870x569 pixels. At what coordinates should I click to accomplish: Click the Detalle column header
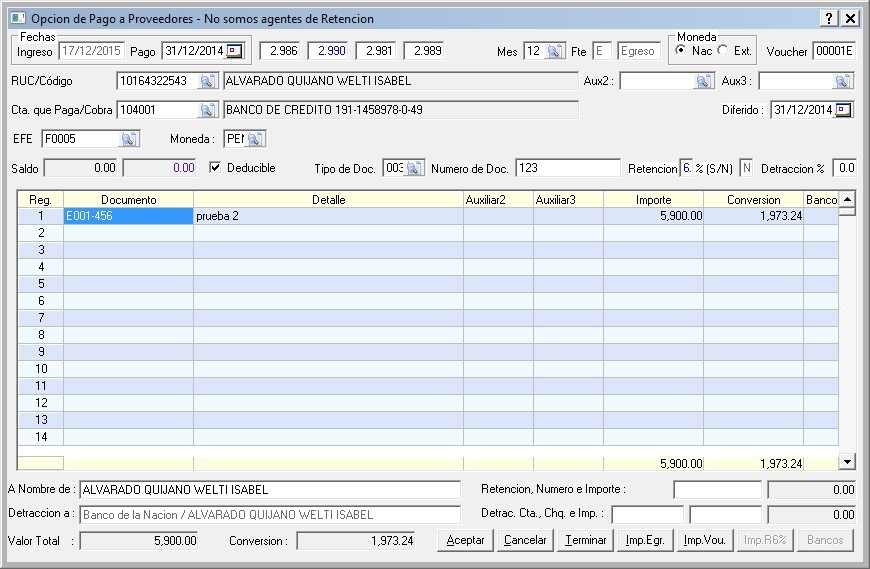pyautogui.click(x=328, y=200)
